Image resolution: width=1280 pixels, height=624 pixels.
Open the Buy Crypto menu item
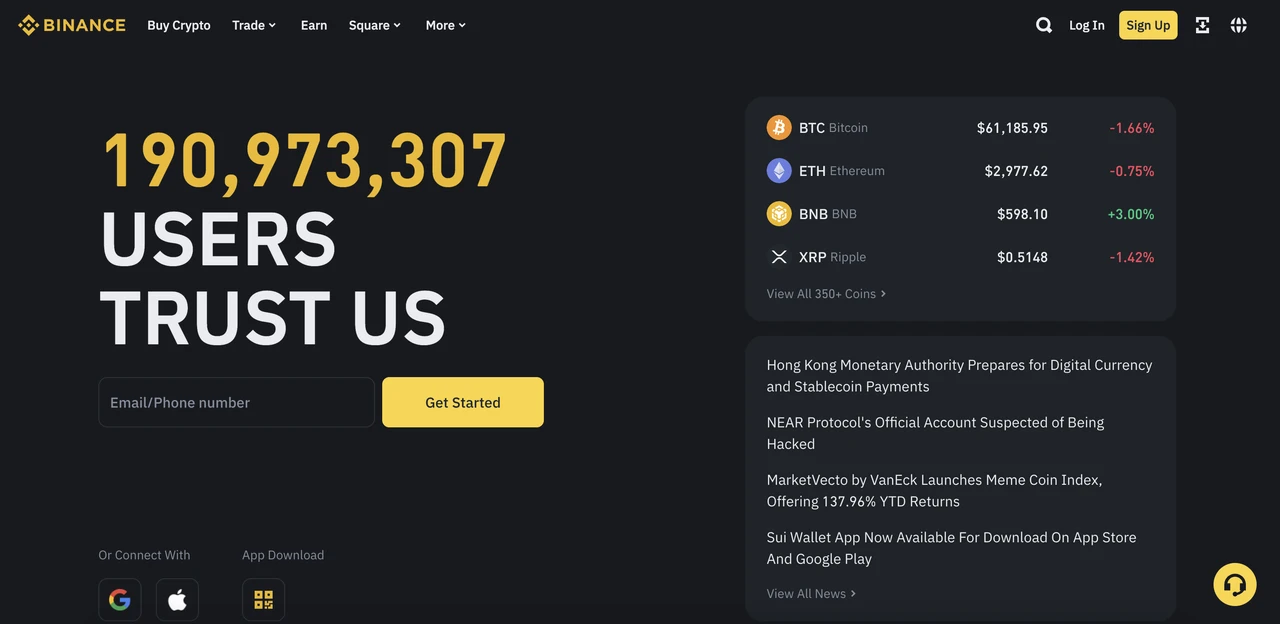(x=179, y=25)
